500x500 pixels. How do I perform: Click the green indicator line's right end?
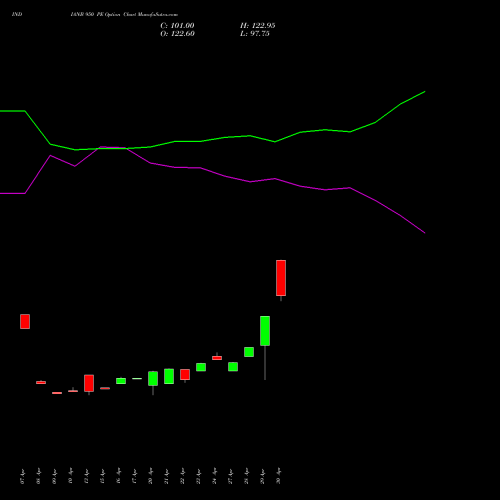(x=425, y=91)
